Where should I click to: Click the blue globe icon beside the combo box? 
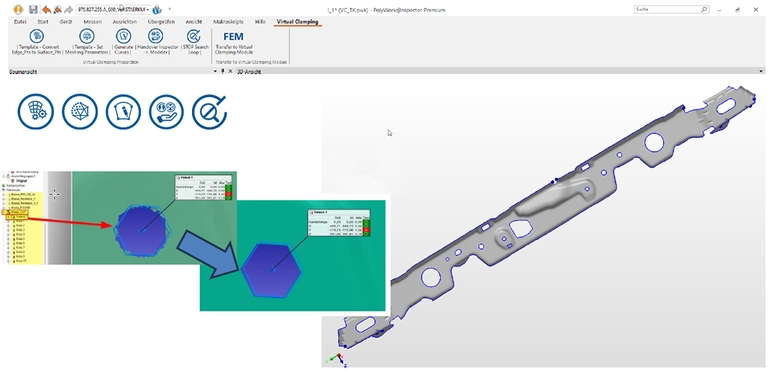pos(157,9)
